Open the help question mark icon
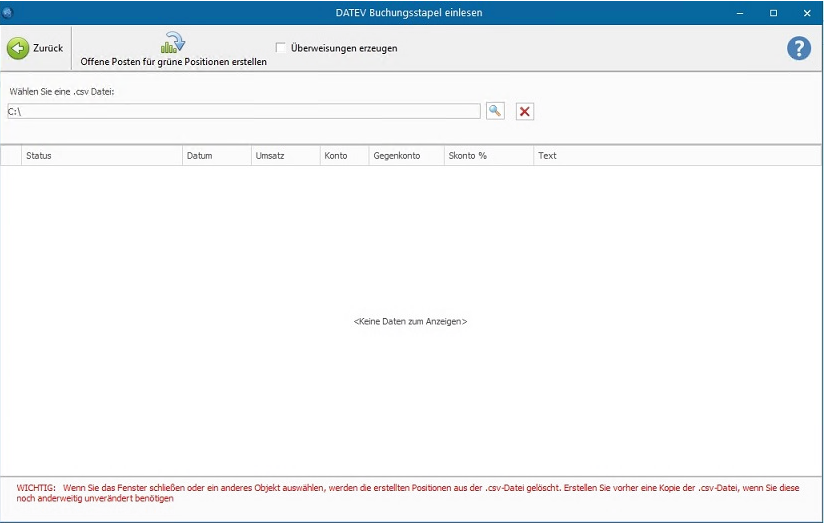The image size is (826, 527). 799,48
